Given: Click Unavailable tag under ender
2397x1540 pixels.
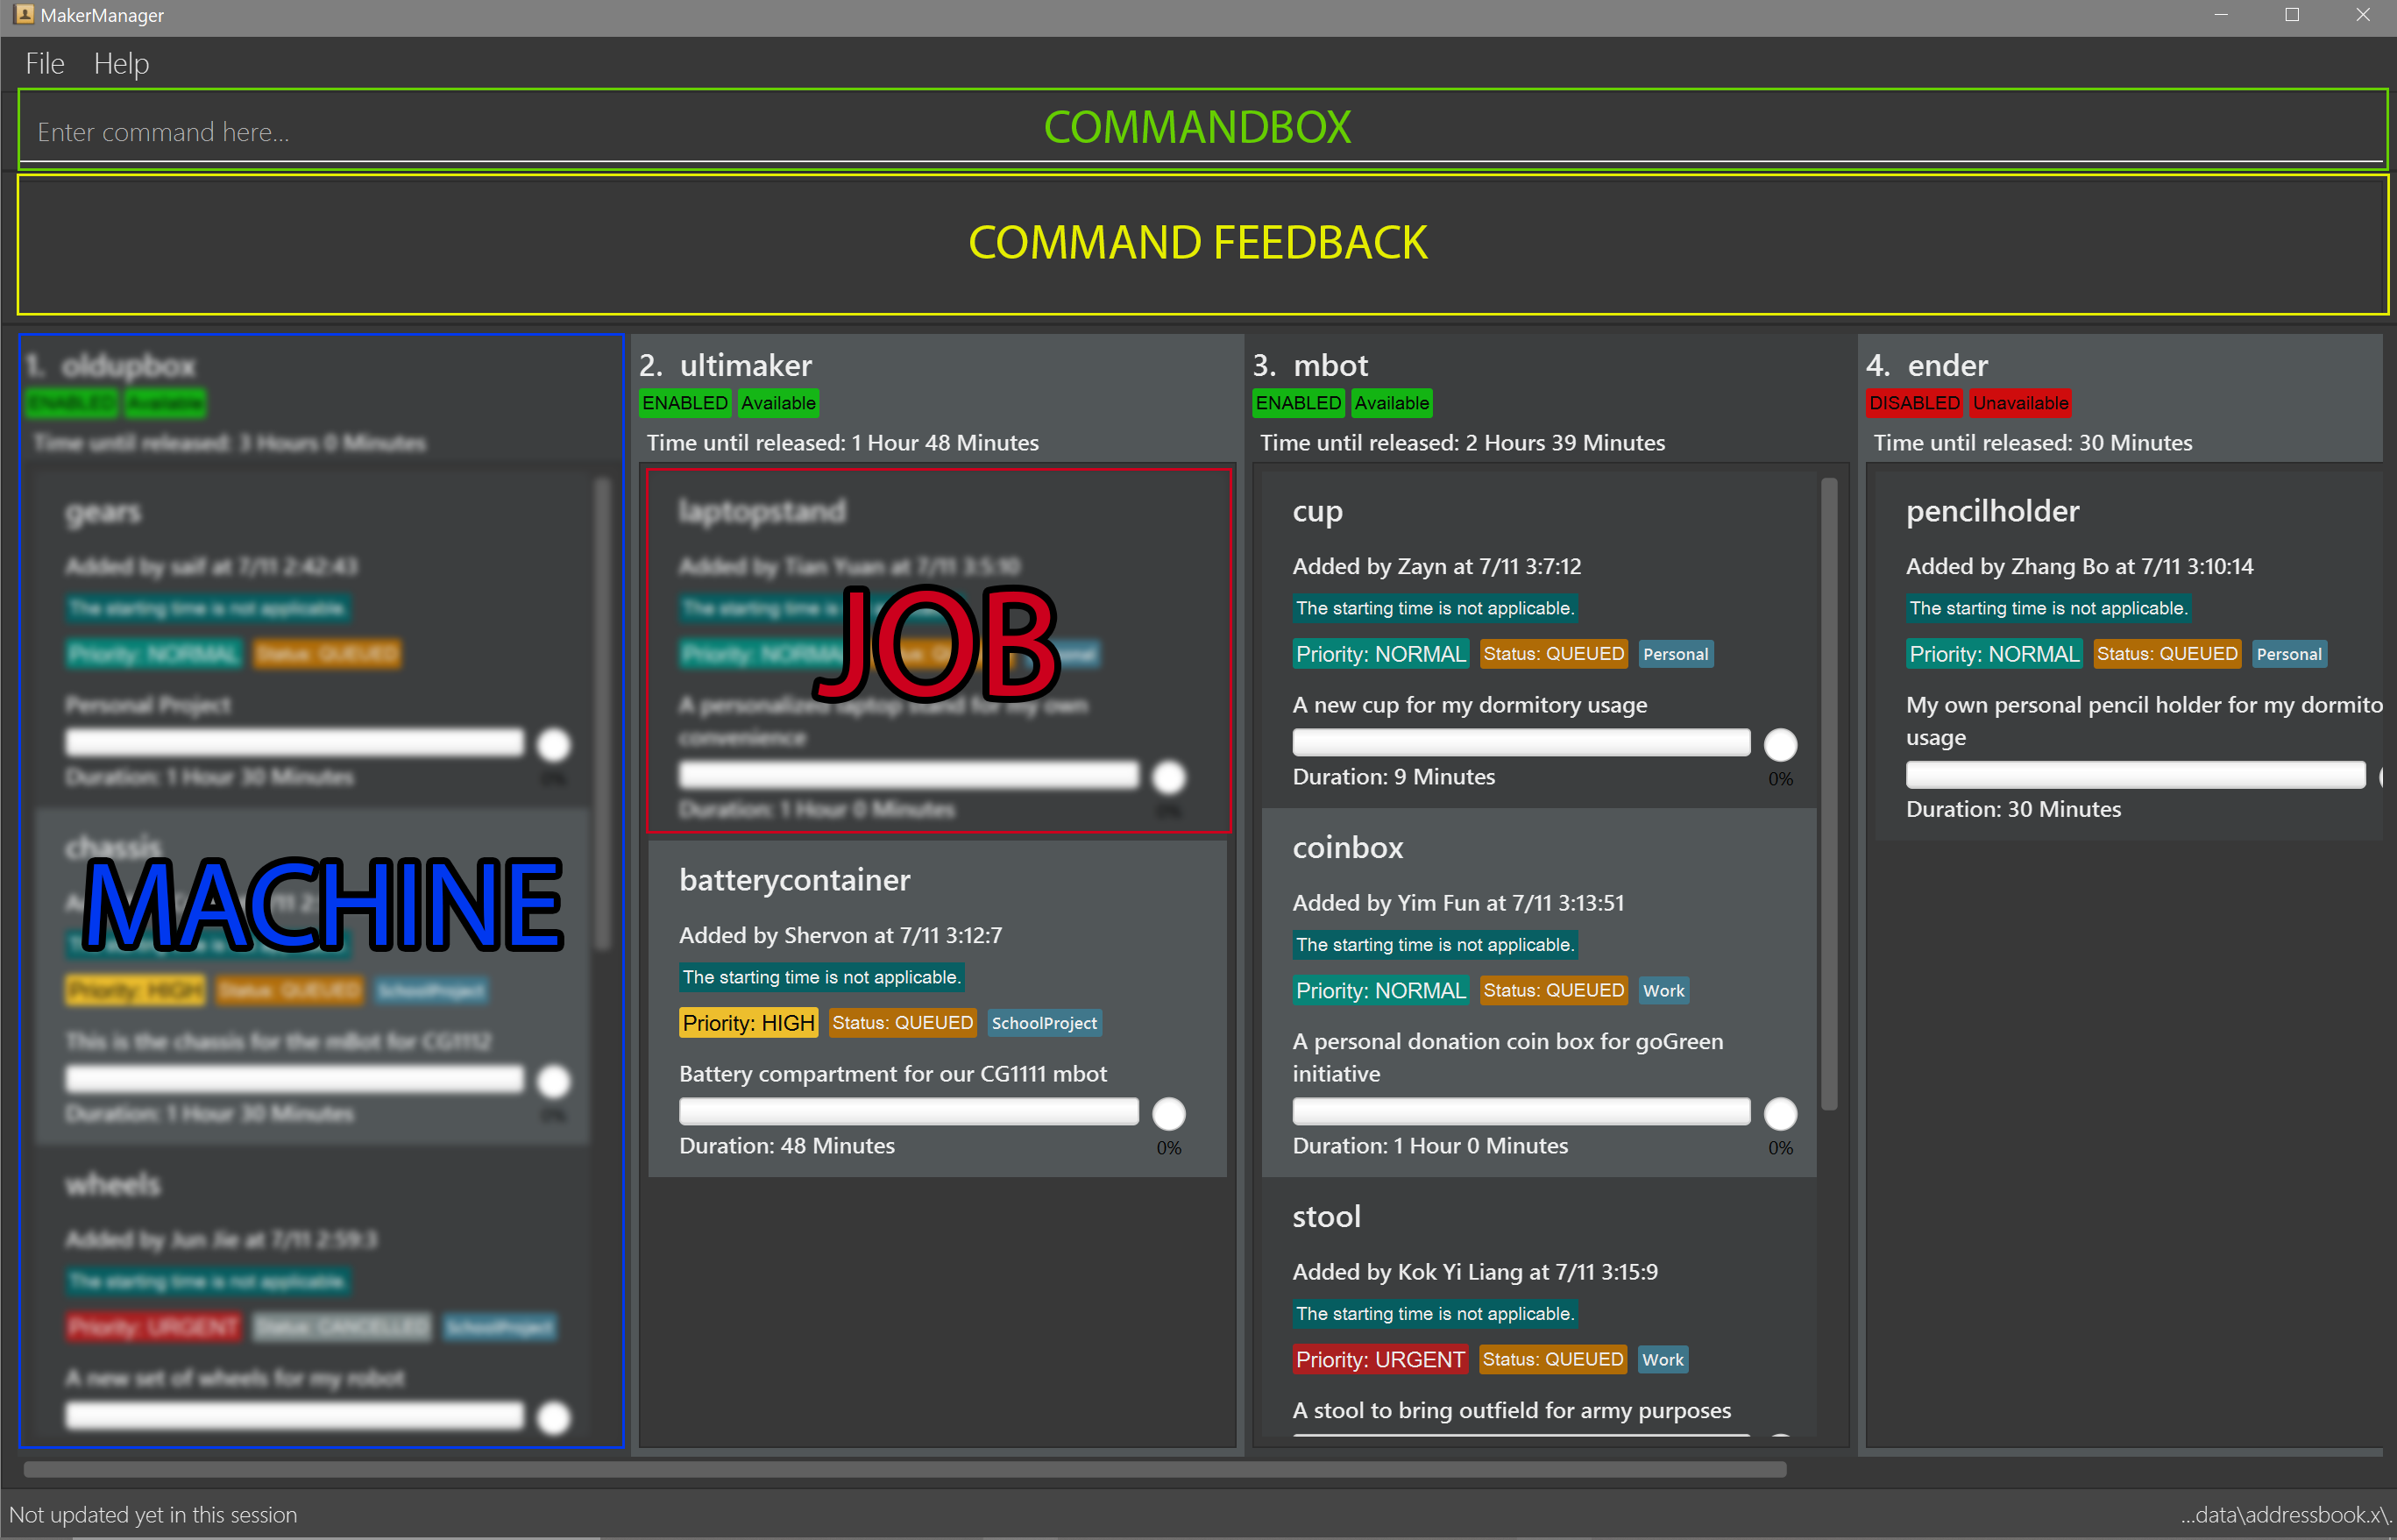Looking at the screenshot, I should [x=2020, y=403].
